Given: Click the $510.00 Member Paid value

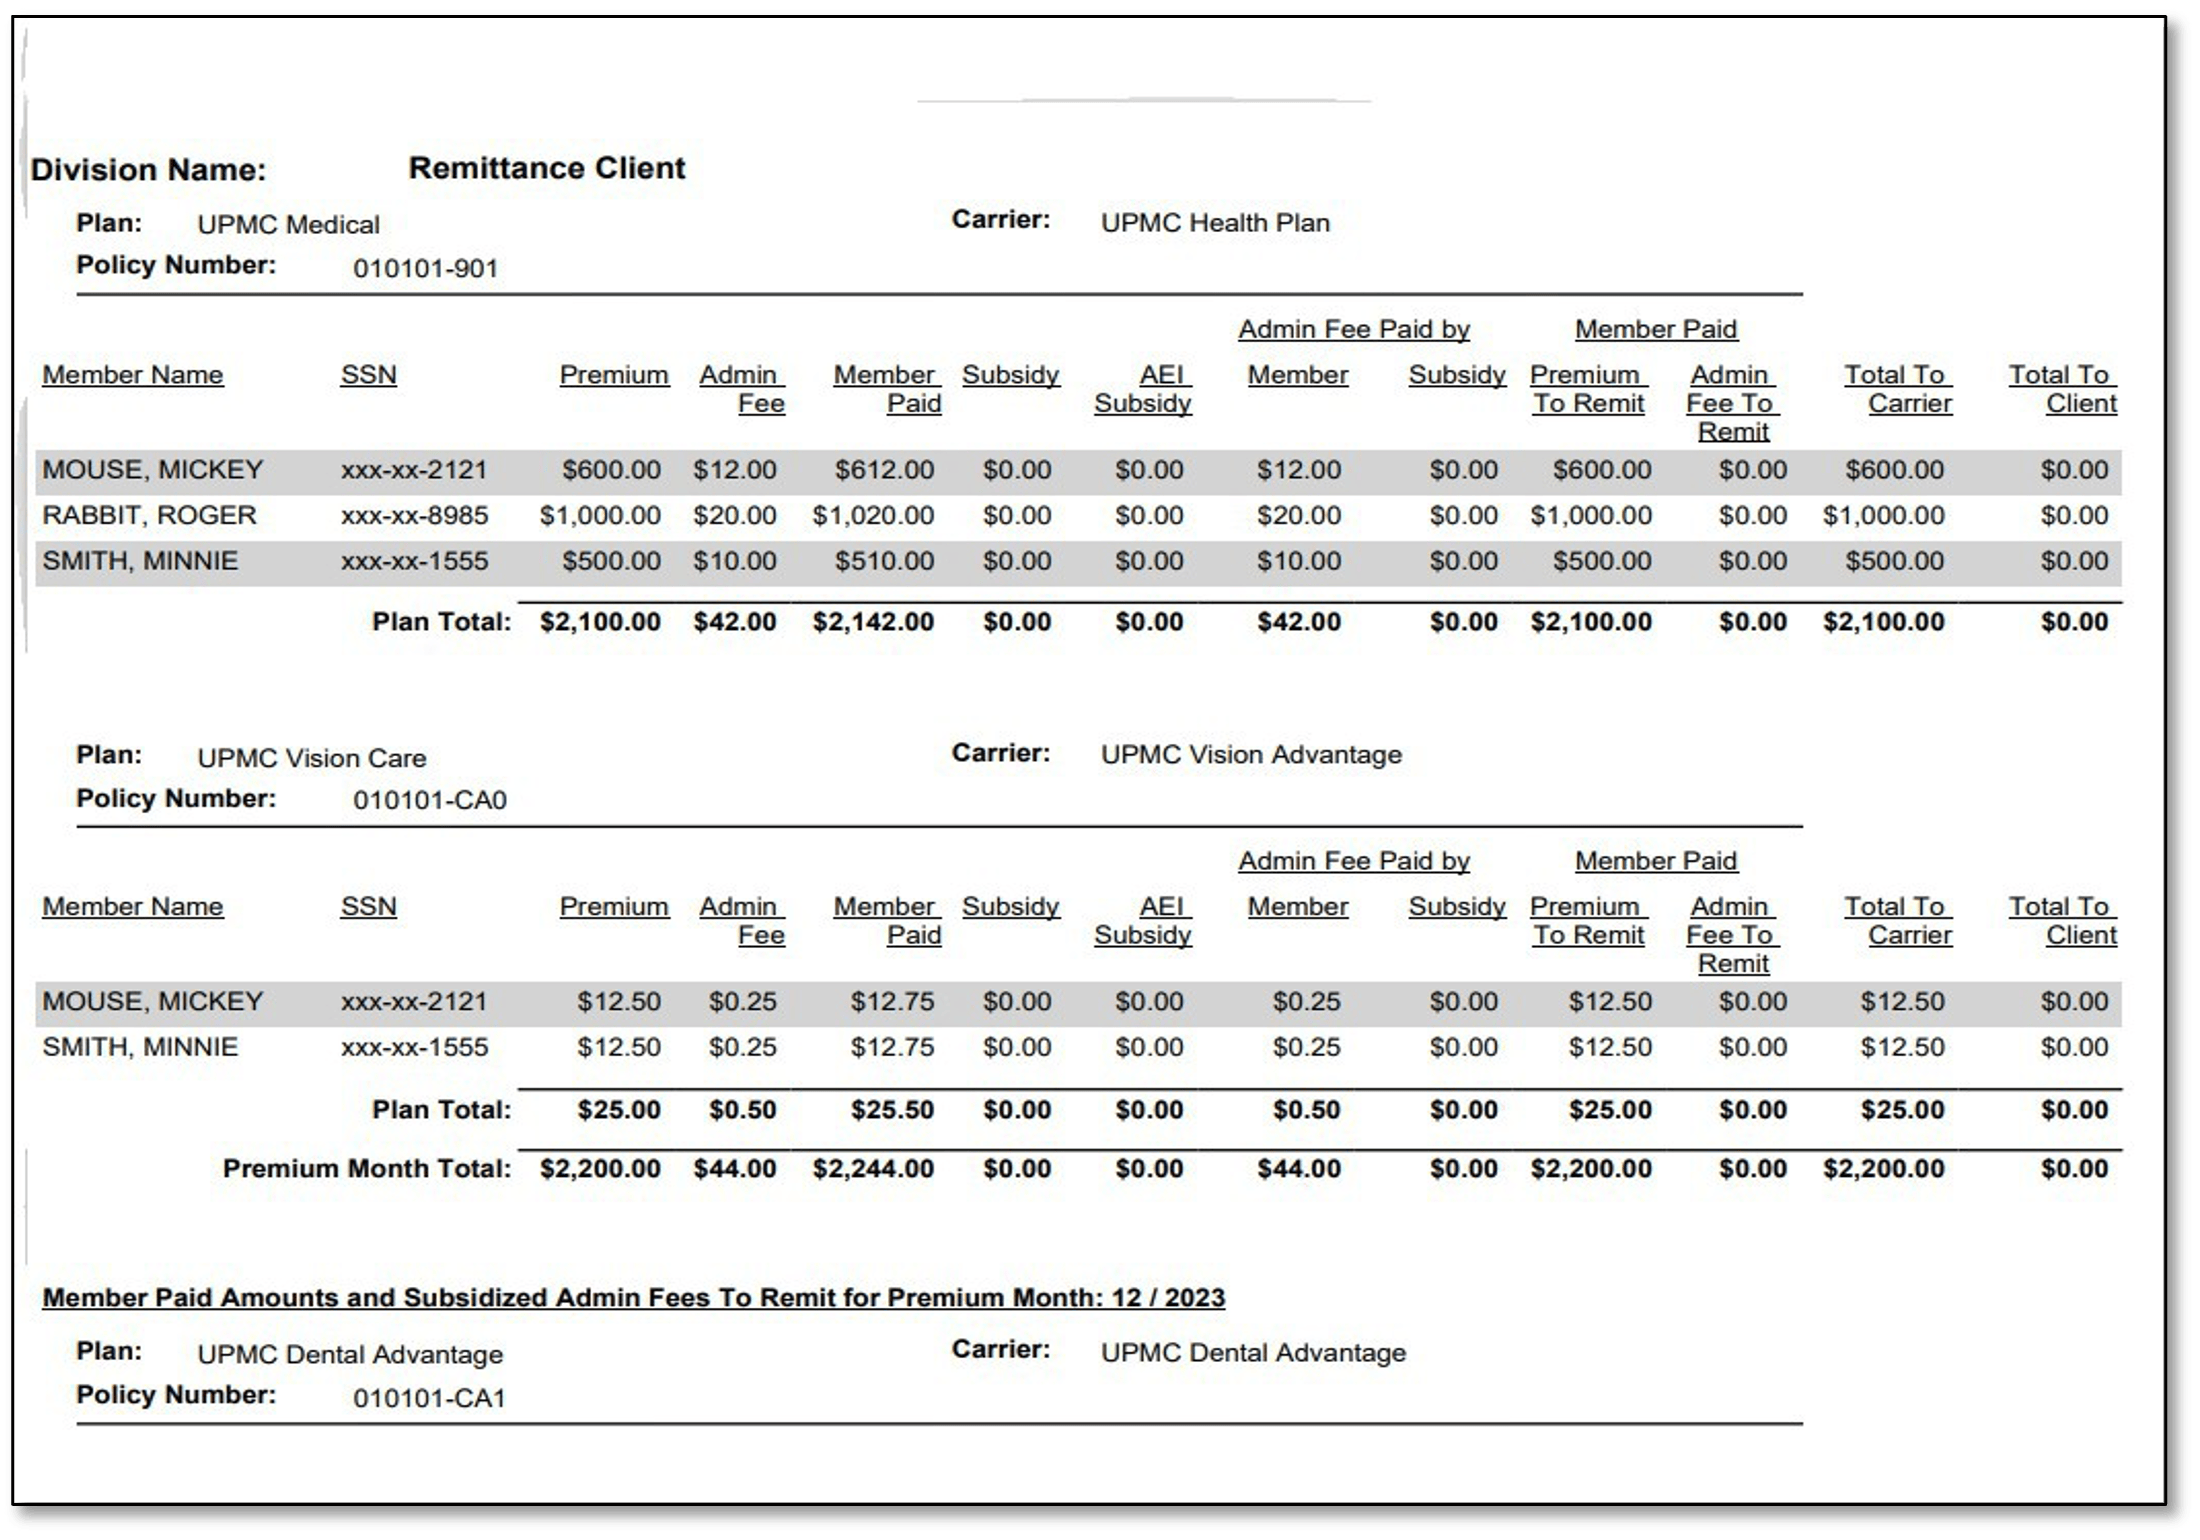Looking at the screenshot, I should [884, 561].
